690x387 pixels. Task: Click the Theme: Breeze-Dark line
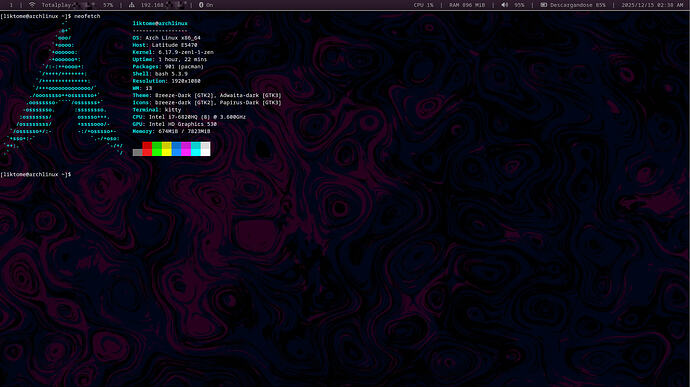pos(207,96)
